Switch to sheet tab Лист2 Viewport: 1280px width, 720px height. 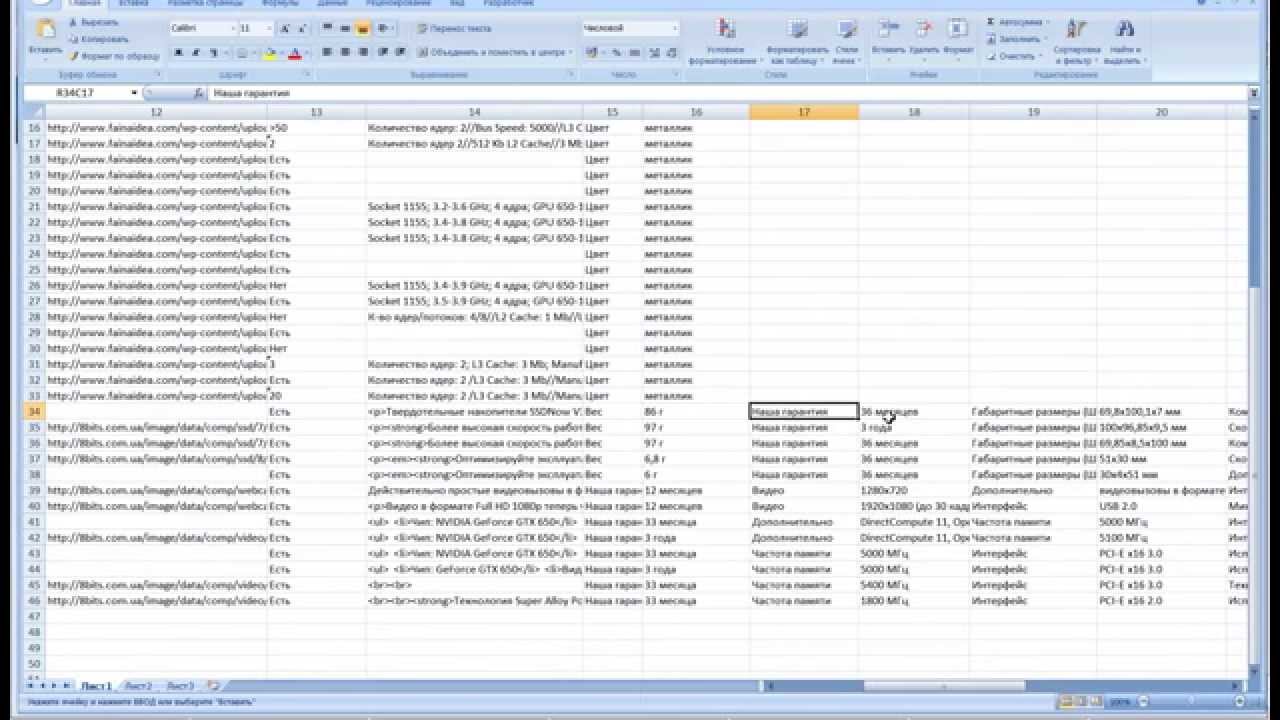[138, 686]
